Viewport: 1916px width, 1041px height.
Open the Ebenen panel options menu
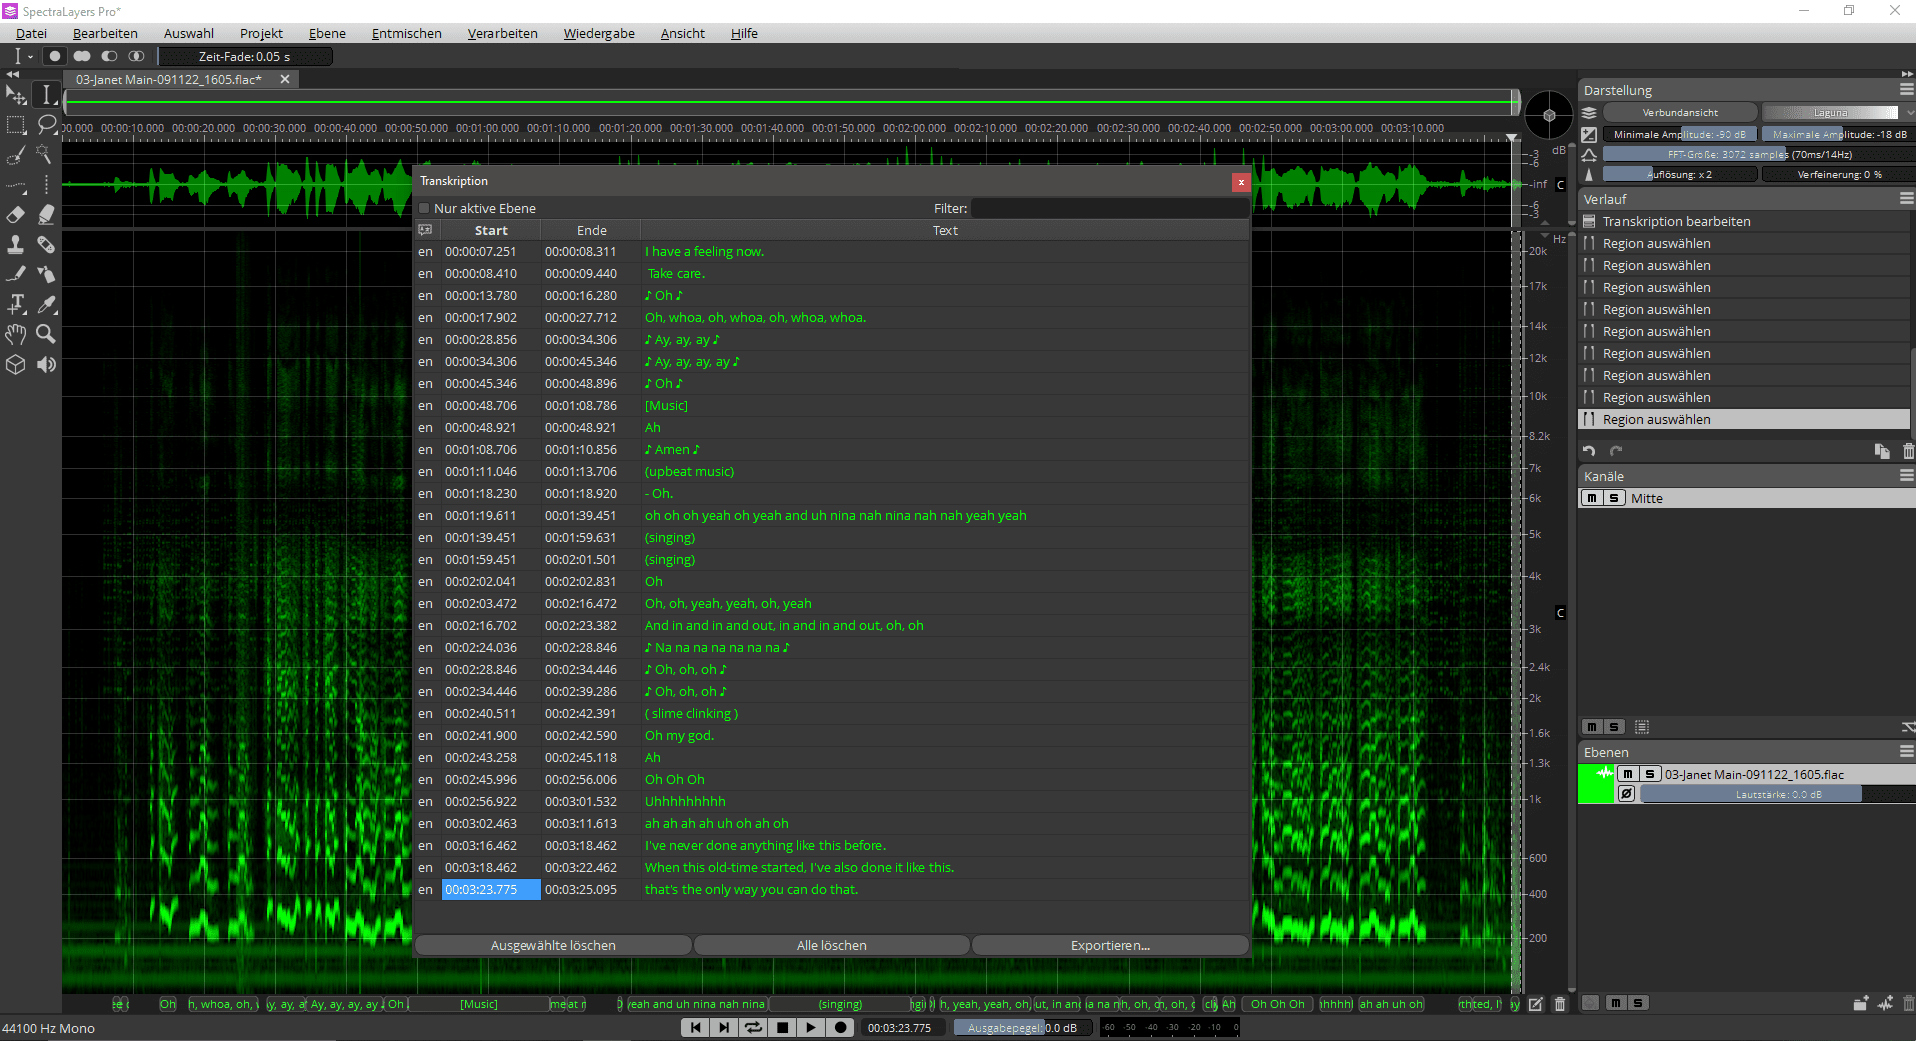point(1906,752)
